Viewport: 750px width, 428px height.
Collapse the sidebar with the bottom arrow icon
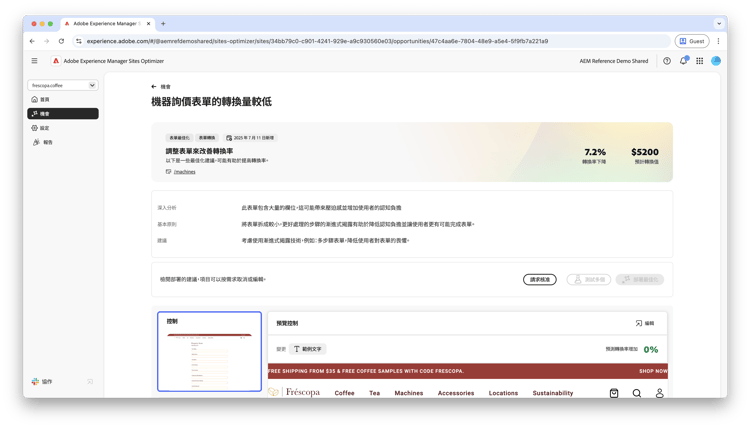pos(90,382)
